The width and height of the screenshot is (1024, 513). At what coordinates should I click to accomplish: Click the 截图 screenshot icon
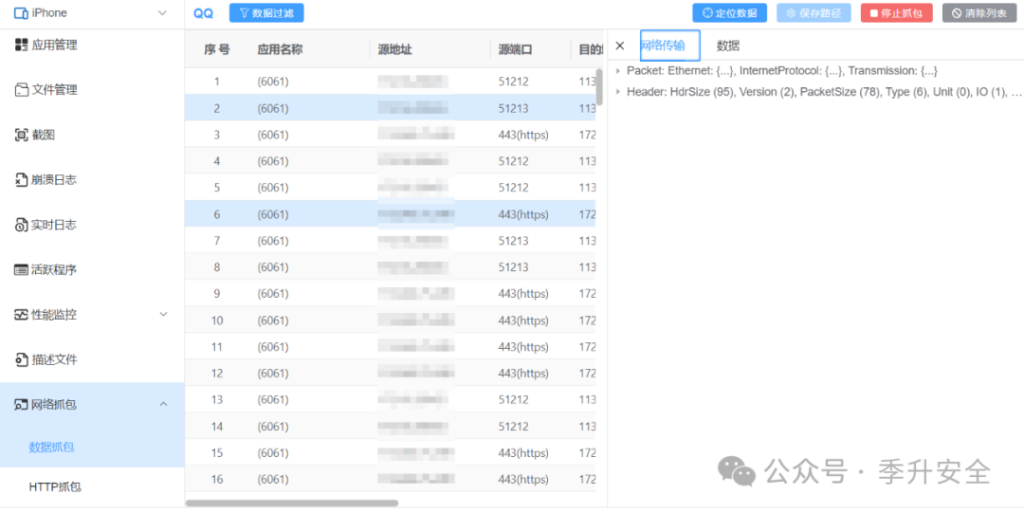pyautogui.click(x=21, y=135)
